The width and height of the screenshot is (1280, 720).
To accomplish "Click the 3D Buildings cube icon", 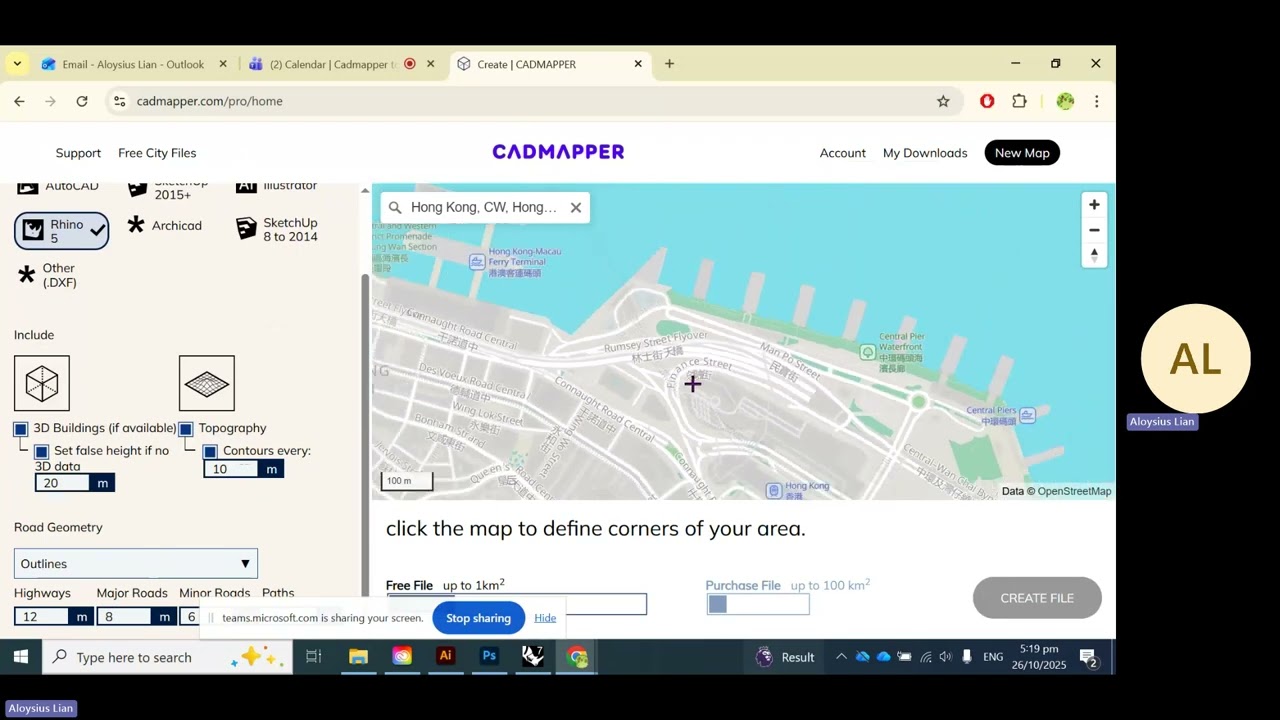I will [x=42, y=383].
